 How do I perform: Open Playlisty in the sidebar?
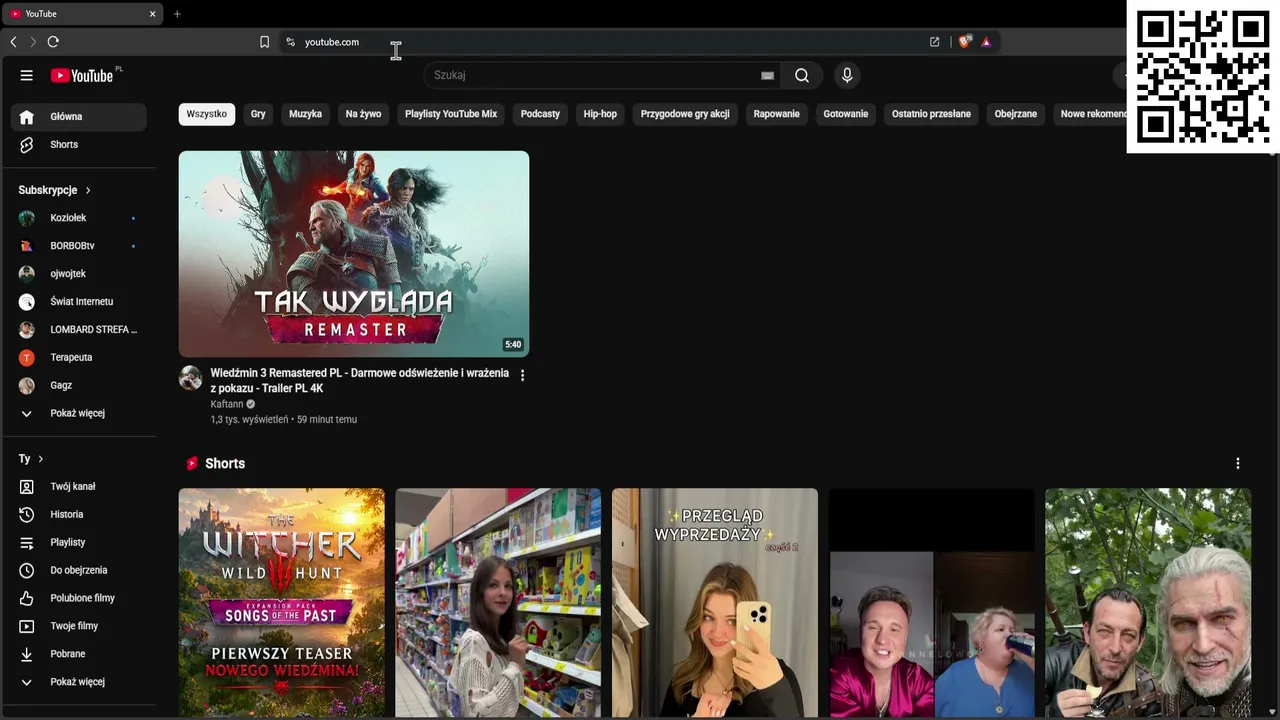point(79,543)
